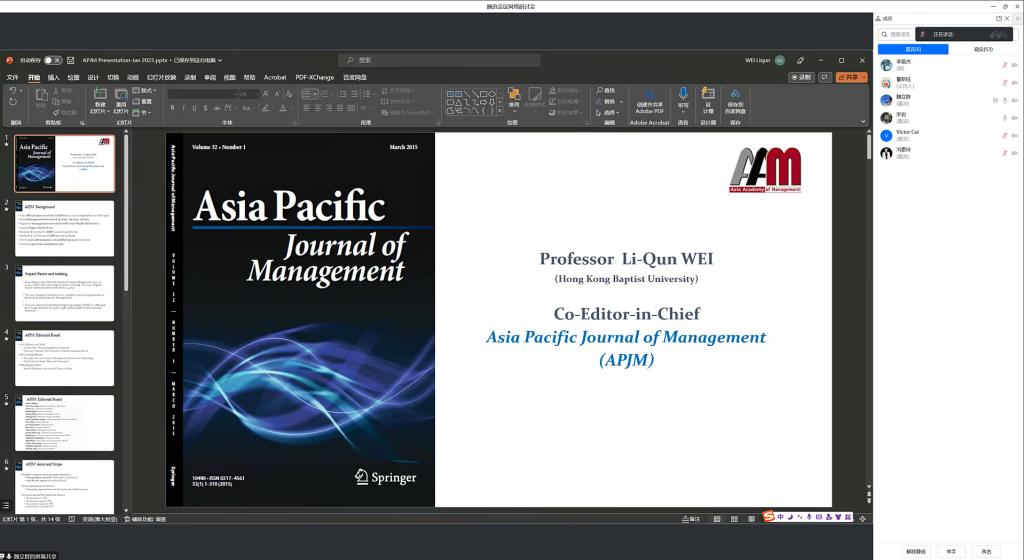Image resolution: width=1024 pixels, height=560 pixels.
Task: Open the PDF-XChange ribbon tab
Action: click(314, 77)
